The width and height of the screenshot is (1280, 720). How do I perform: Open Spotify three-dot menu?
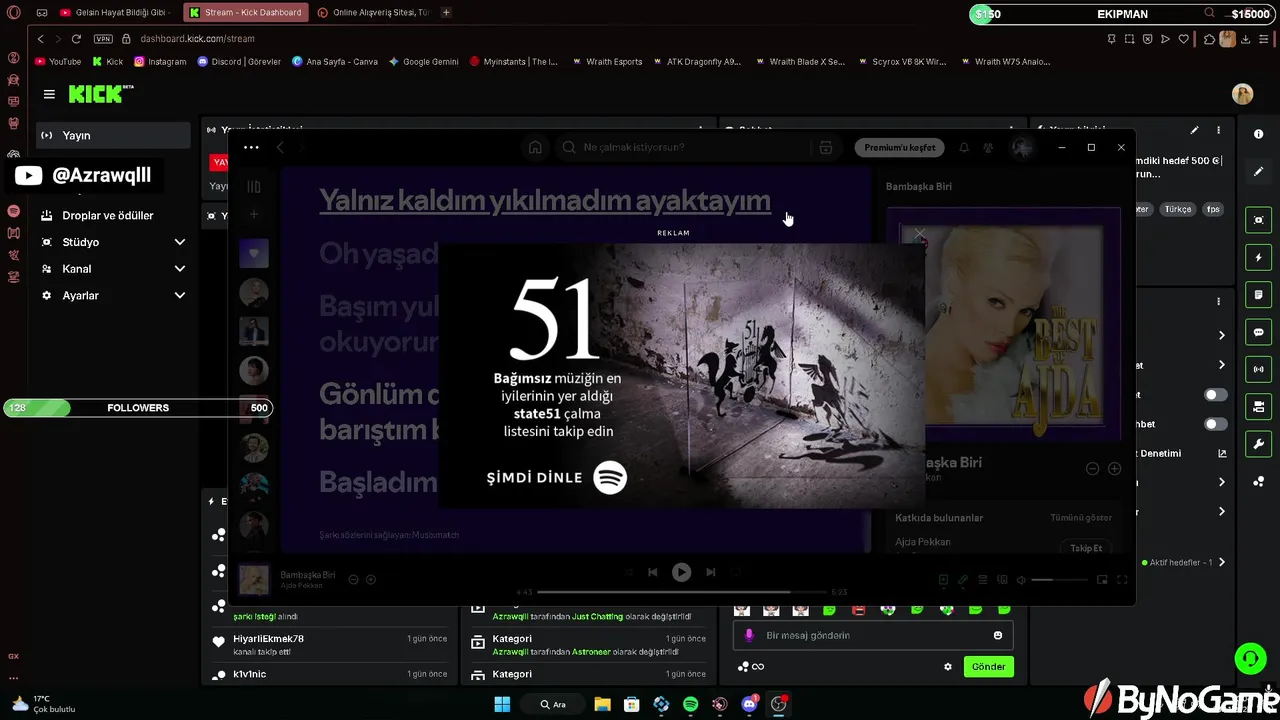coord(251,147)
